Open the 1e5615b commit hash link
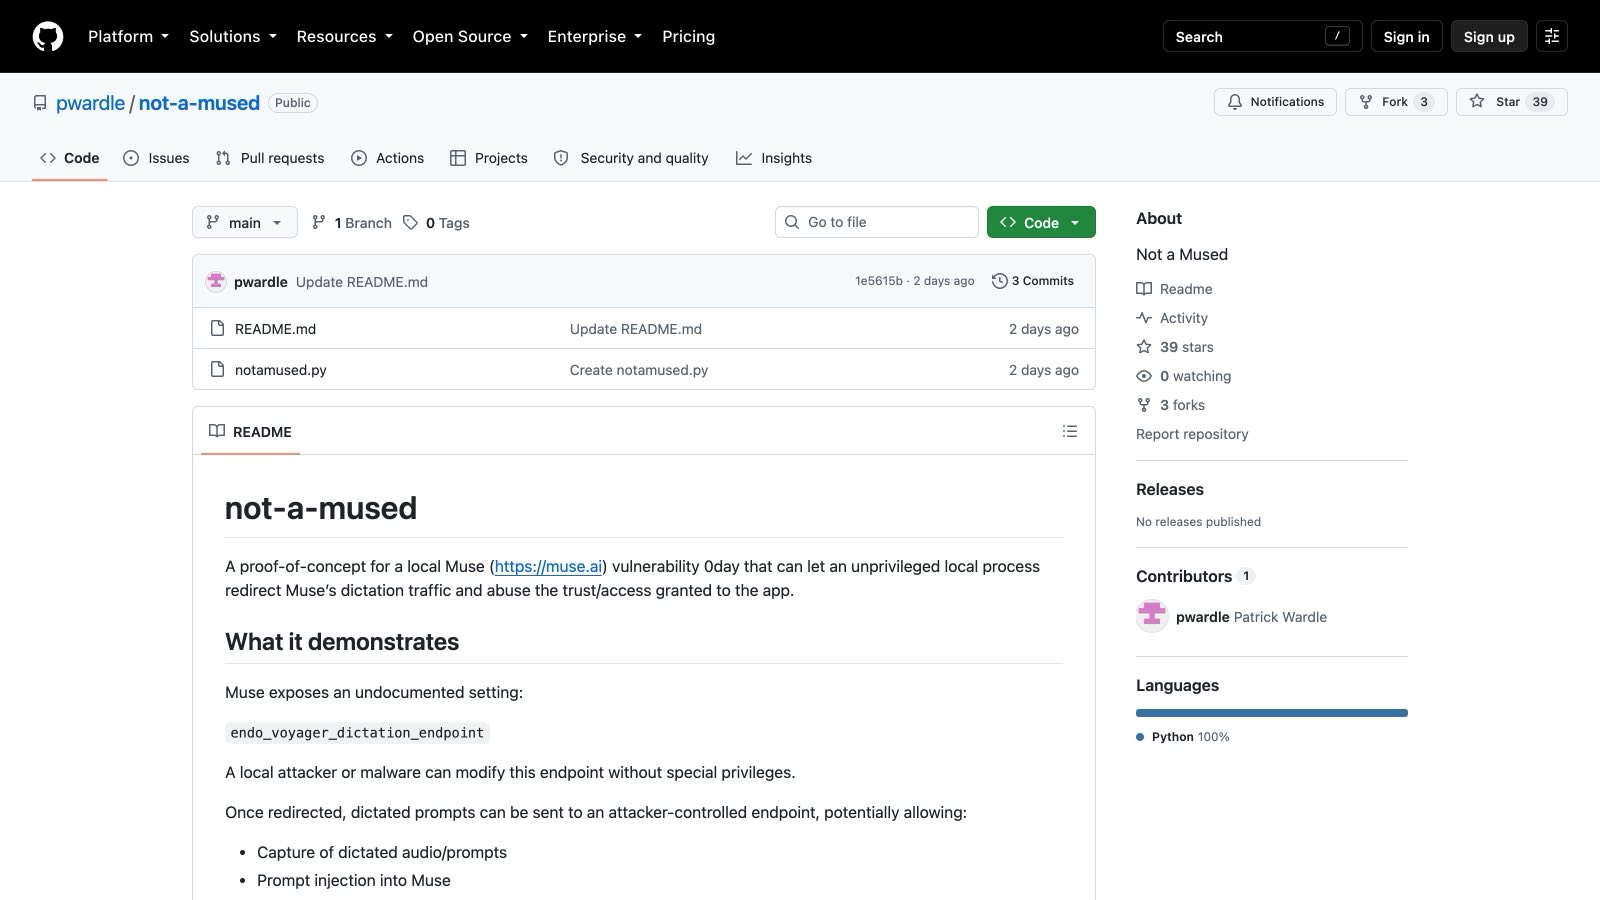This screenshot has height=900, width=1600. tap(879, 281)
